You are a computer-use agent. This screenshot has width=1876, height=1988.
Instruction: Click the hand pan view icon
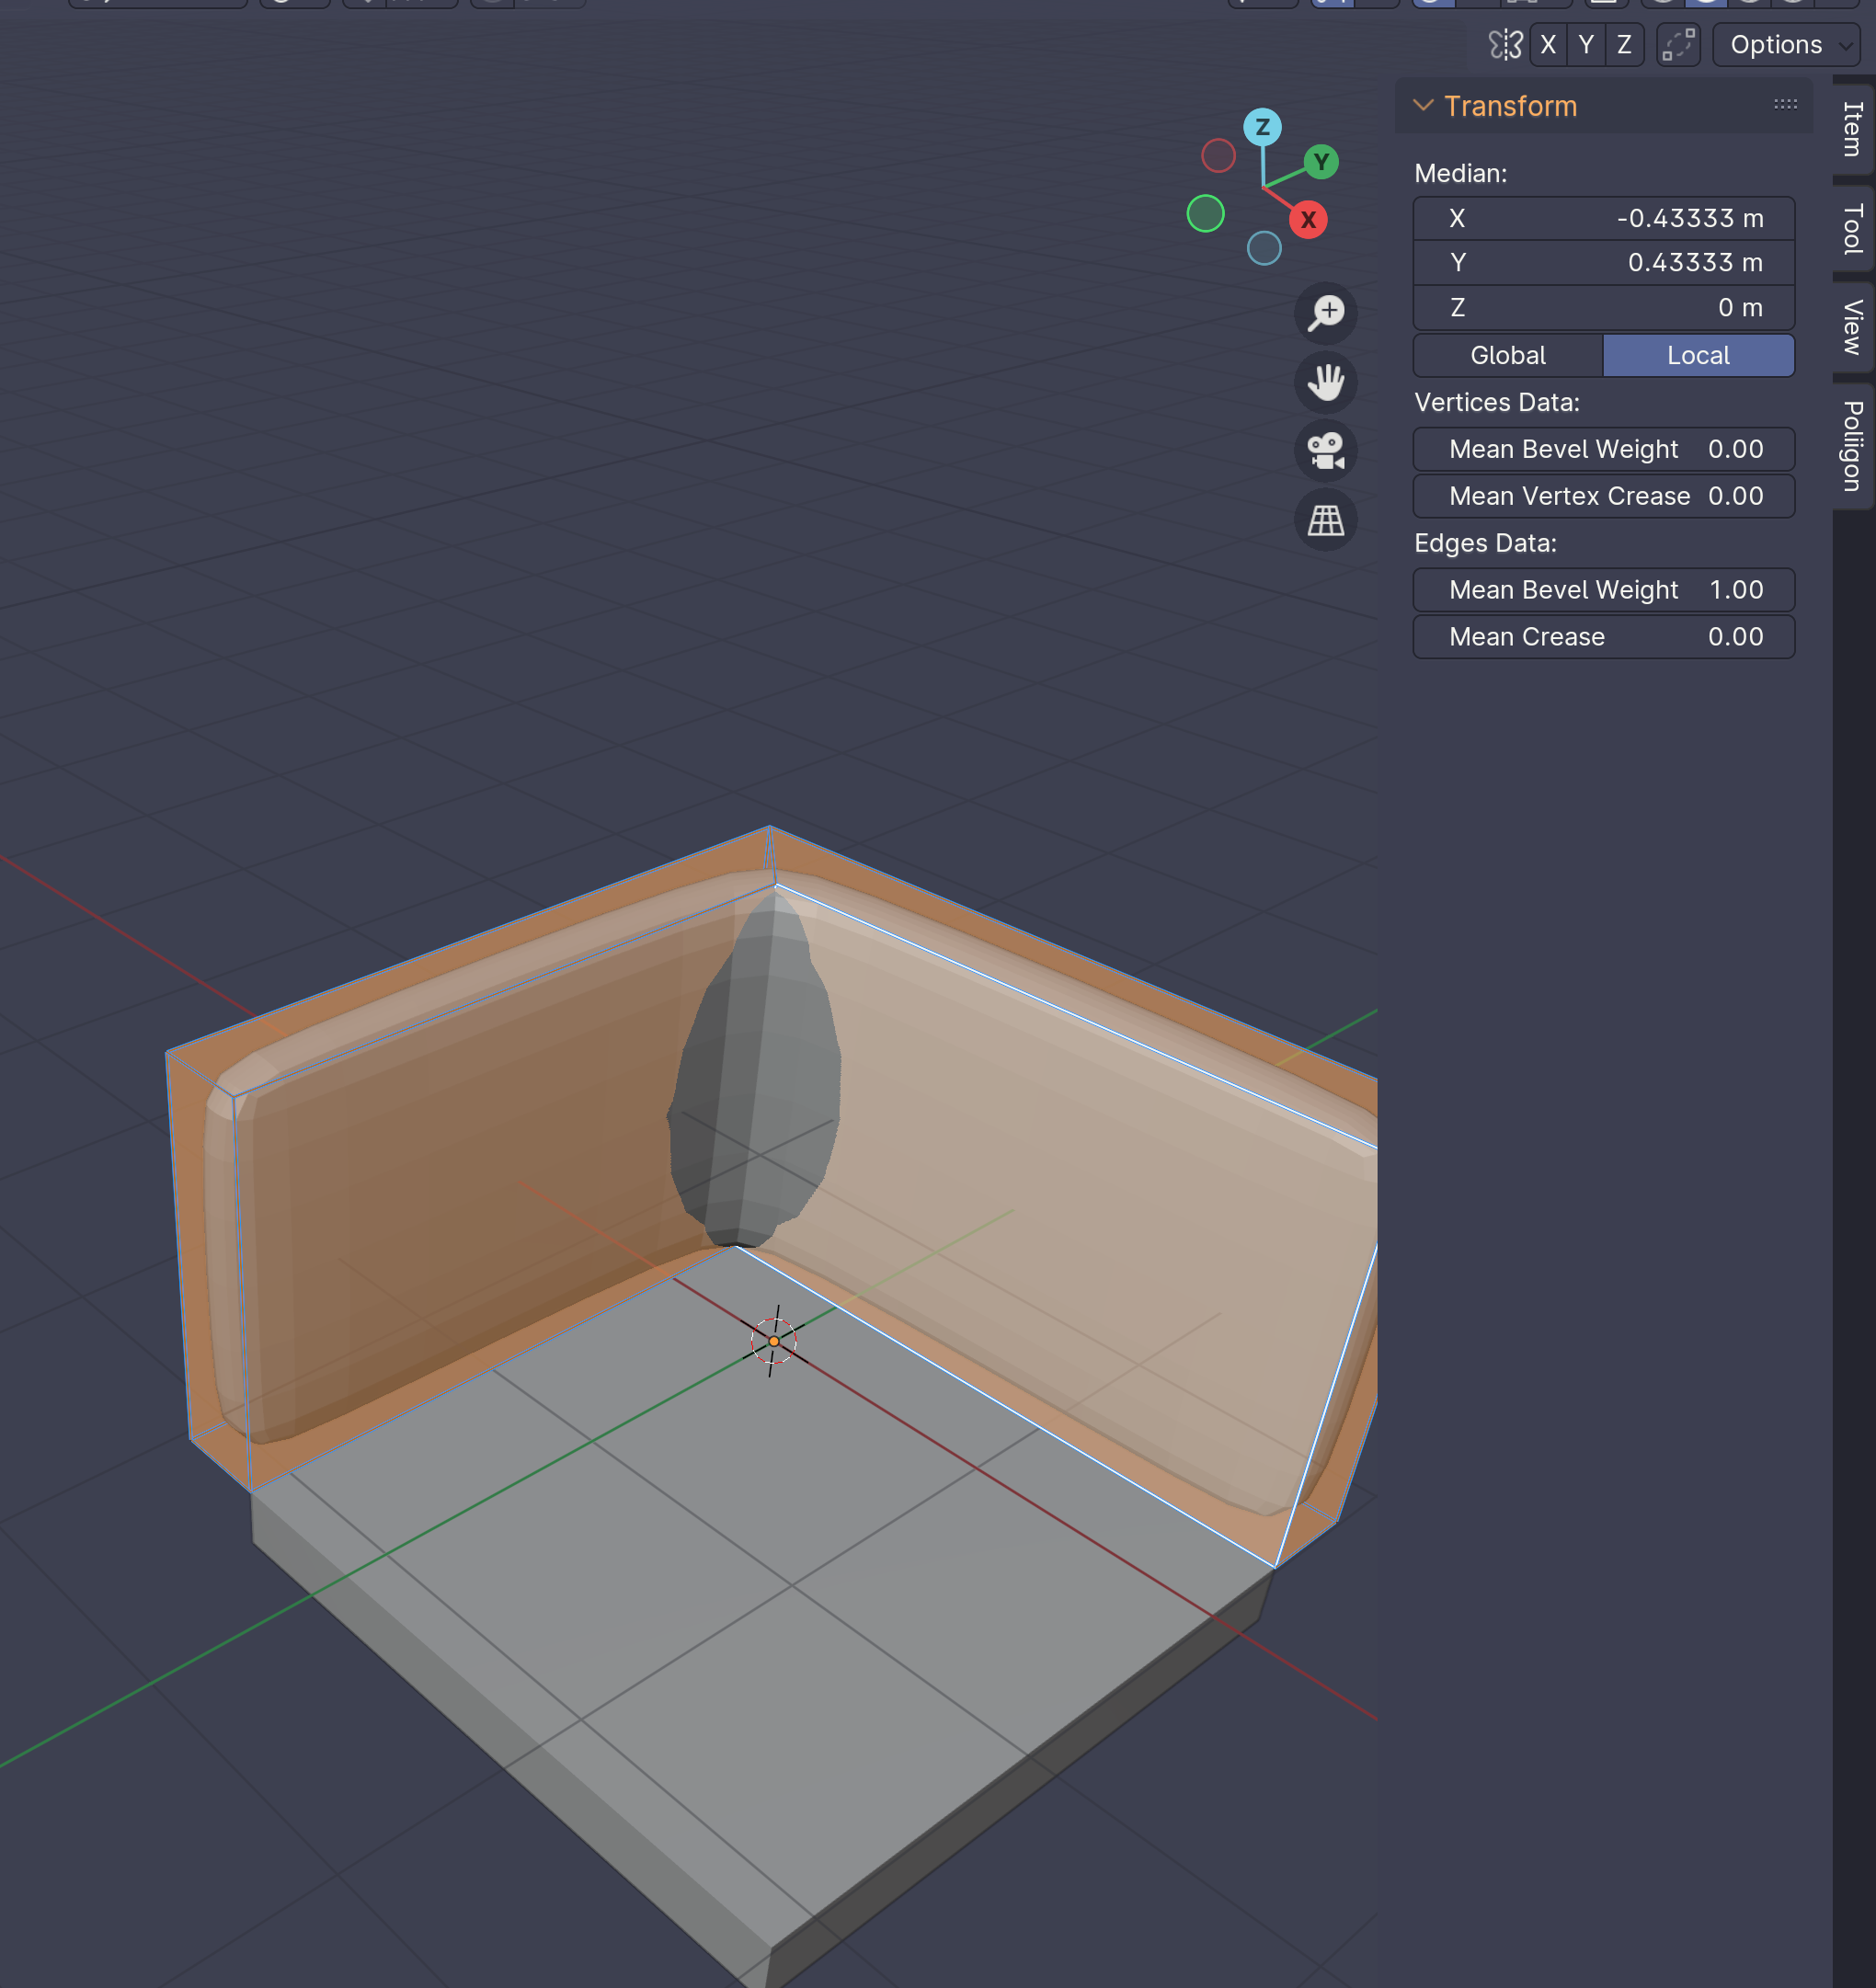1325,382
